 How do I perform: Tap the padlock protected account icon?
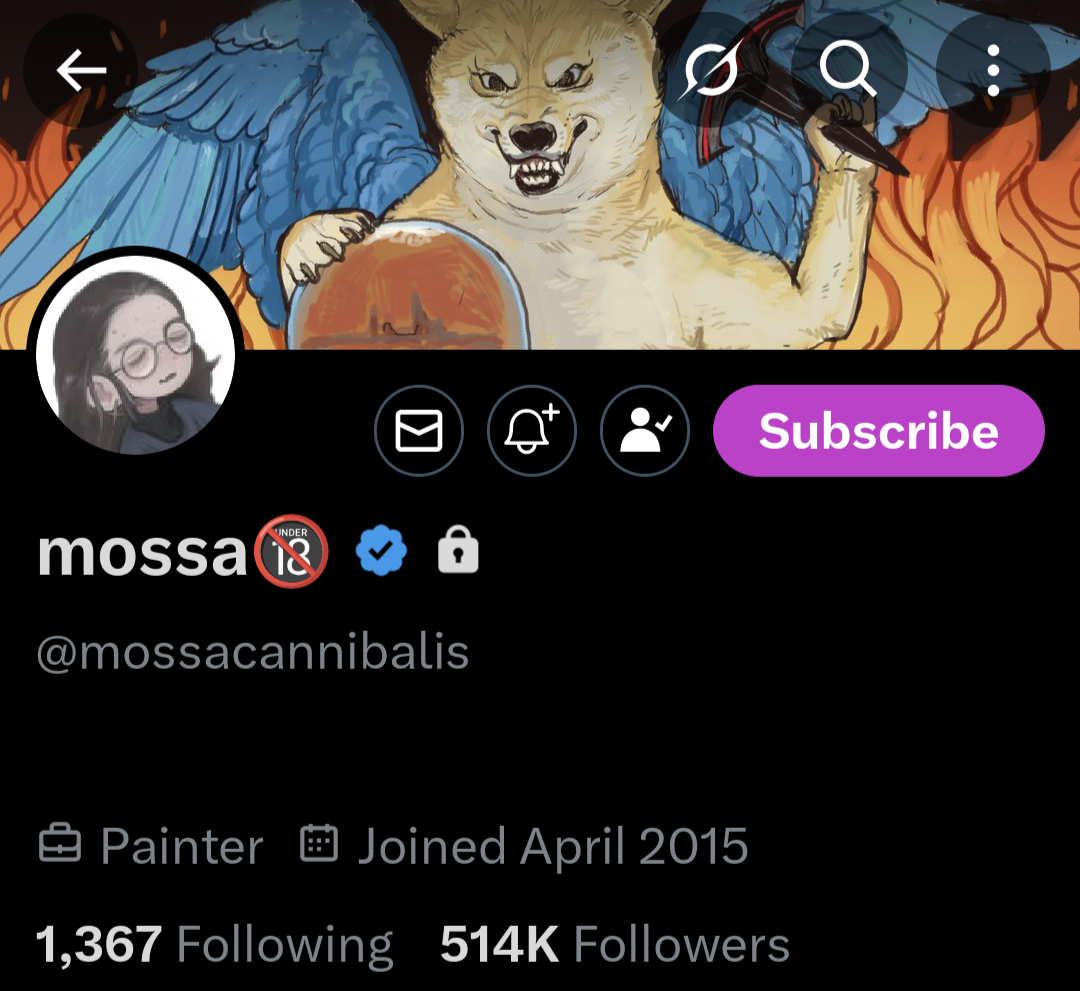[458, 550]
